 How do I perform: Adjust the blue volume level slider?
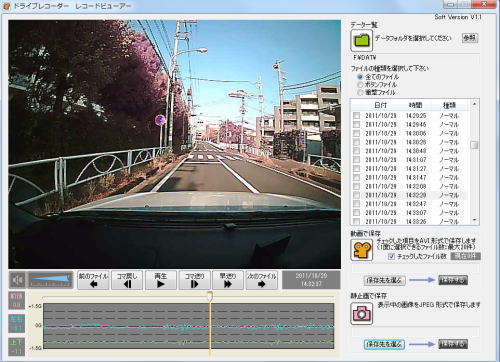(x=50, y=280)
